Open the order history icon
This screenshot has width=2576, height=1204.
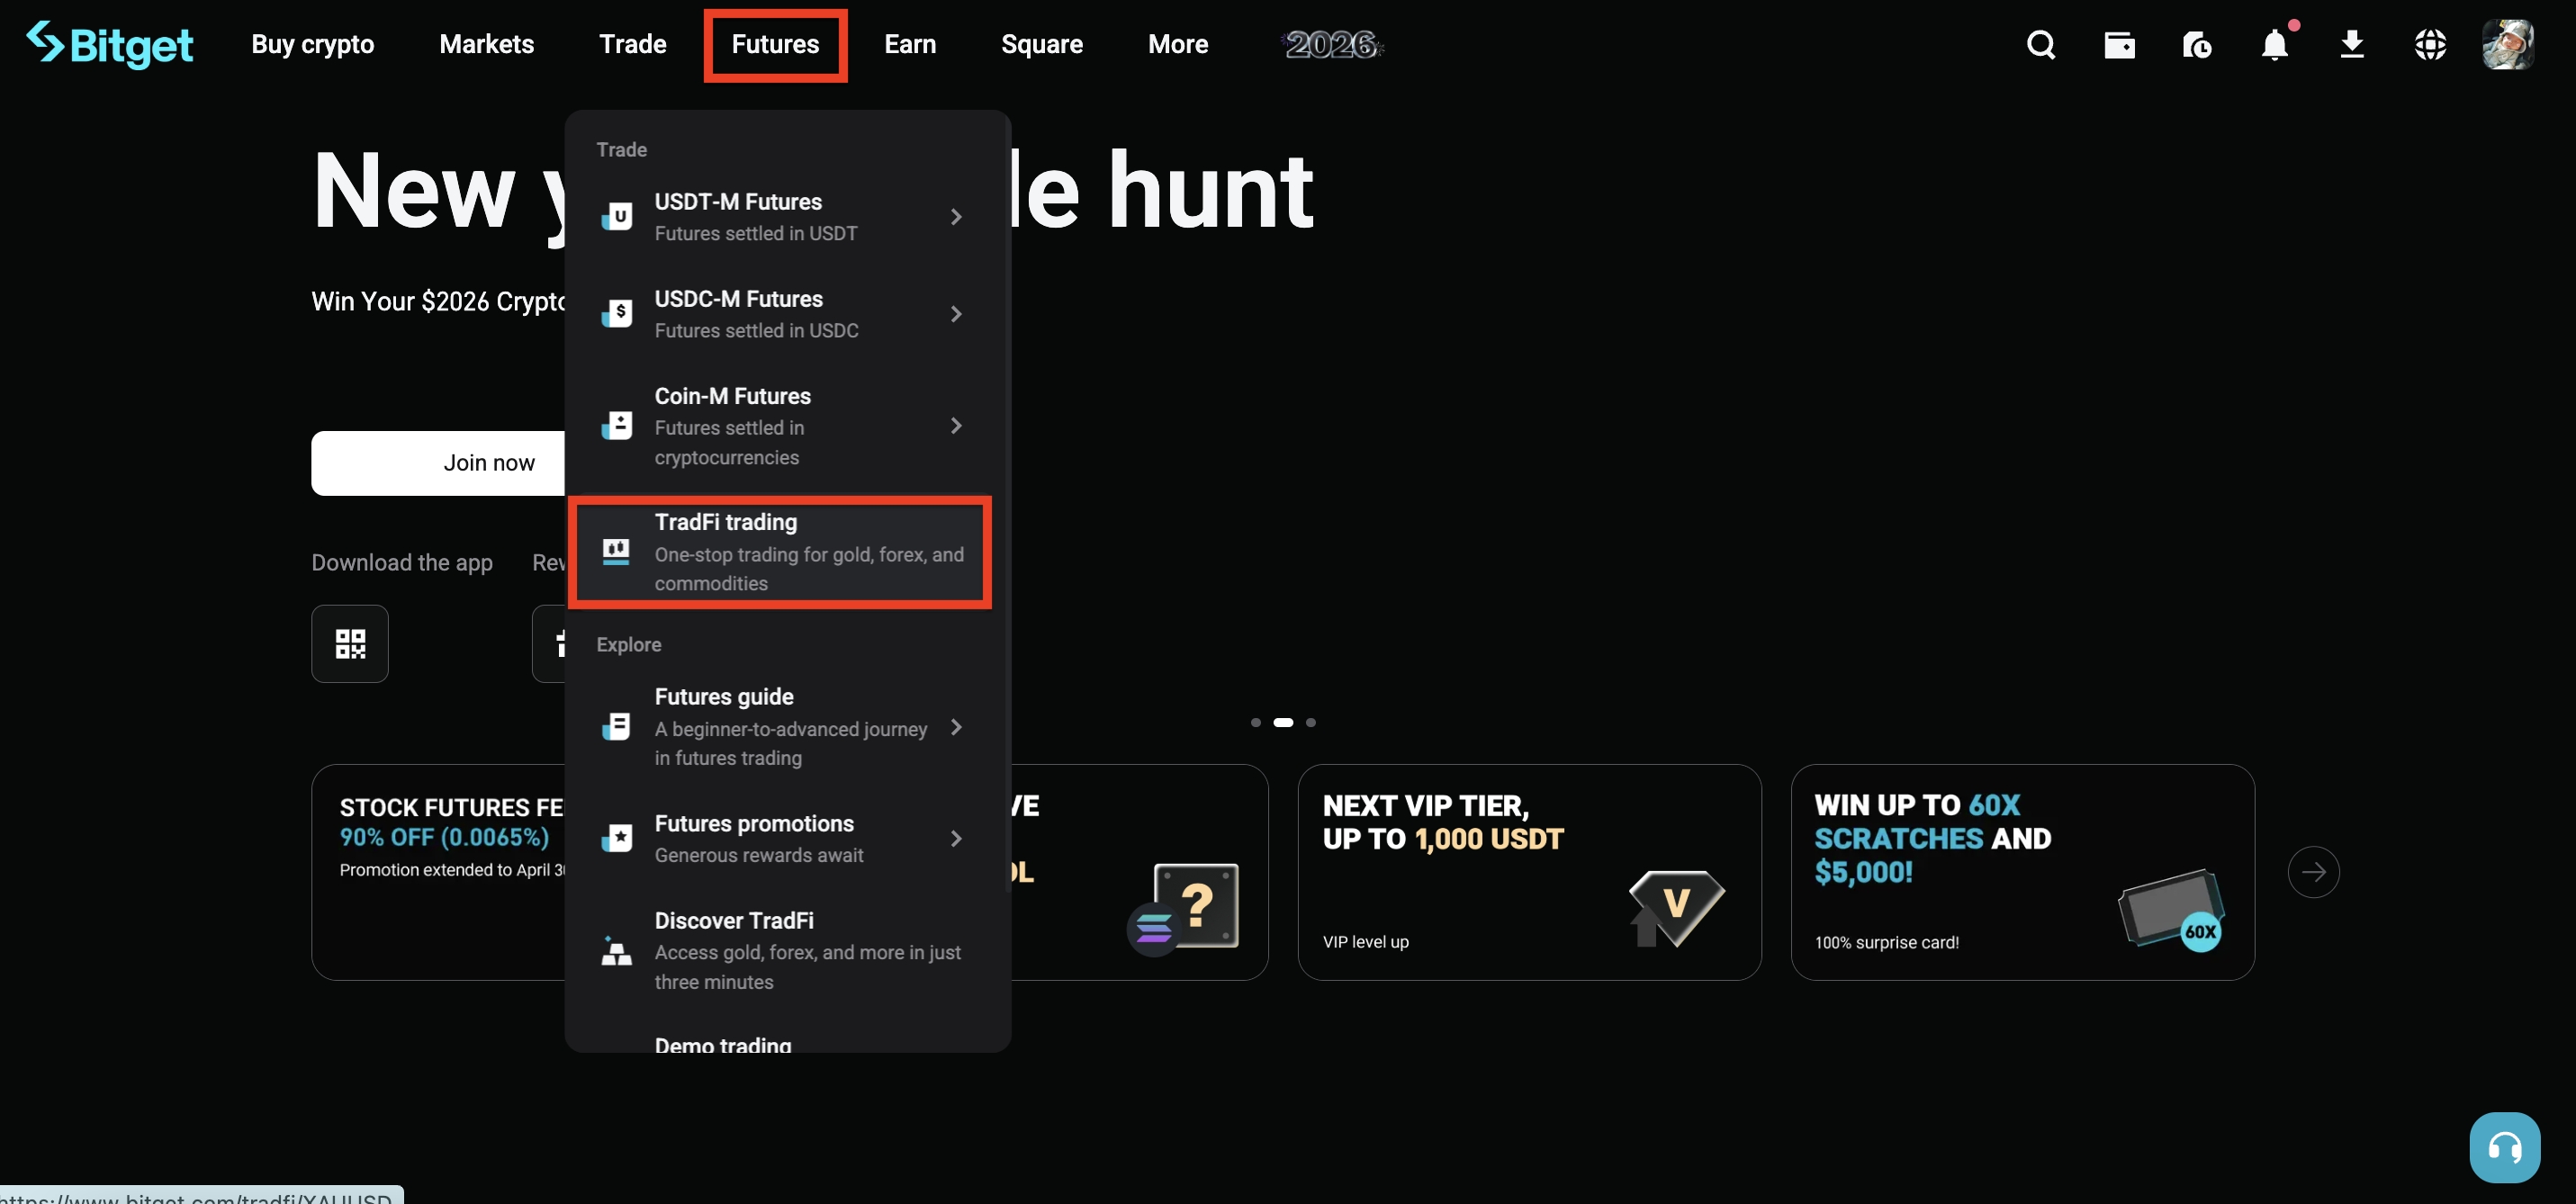tap(2197, 44)
